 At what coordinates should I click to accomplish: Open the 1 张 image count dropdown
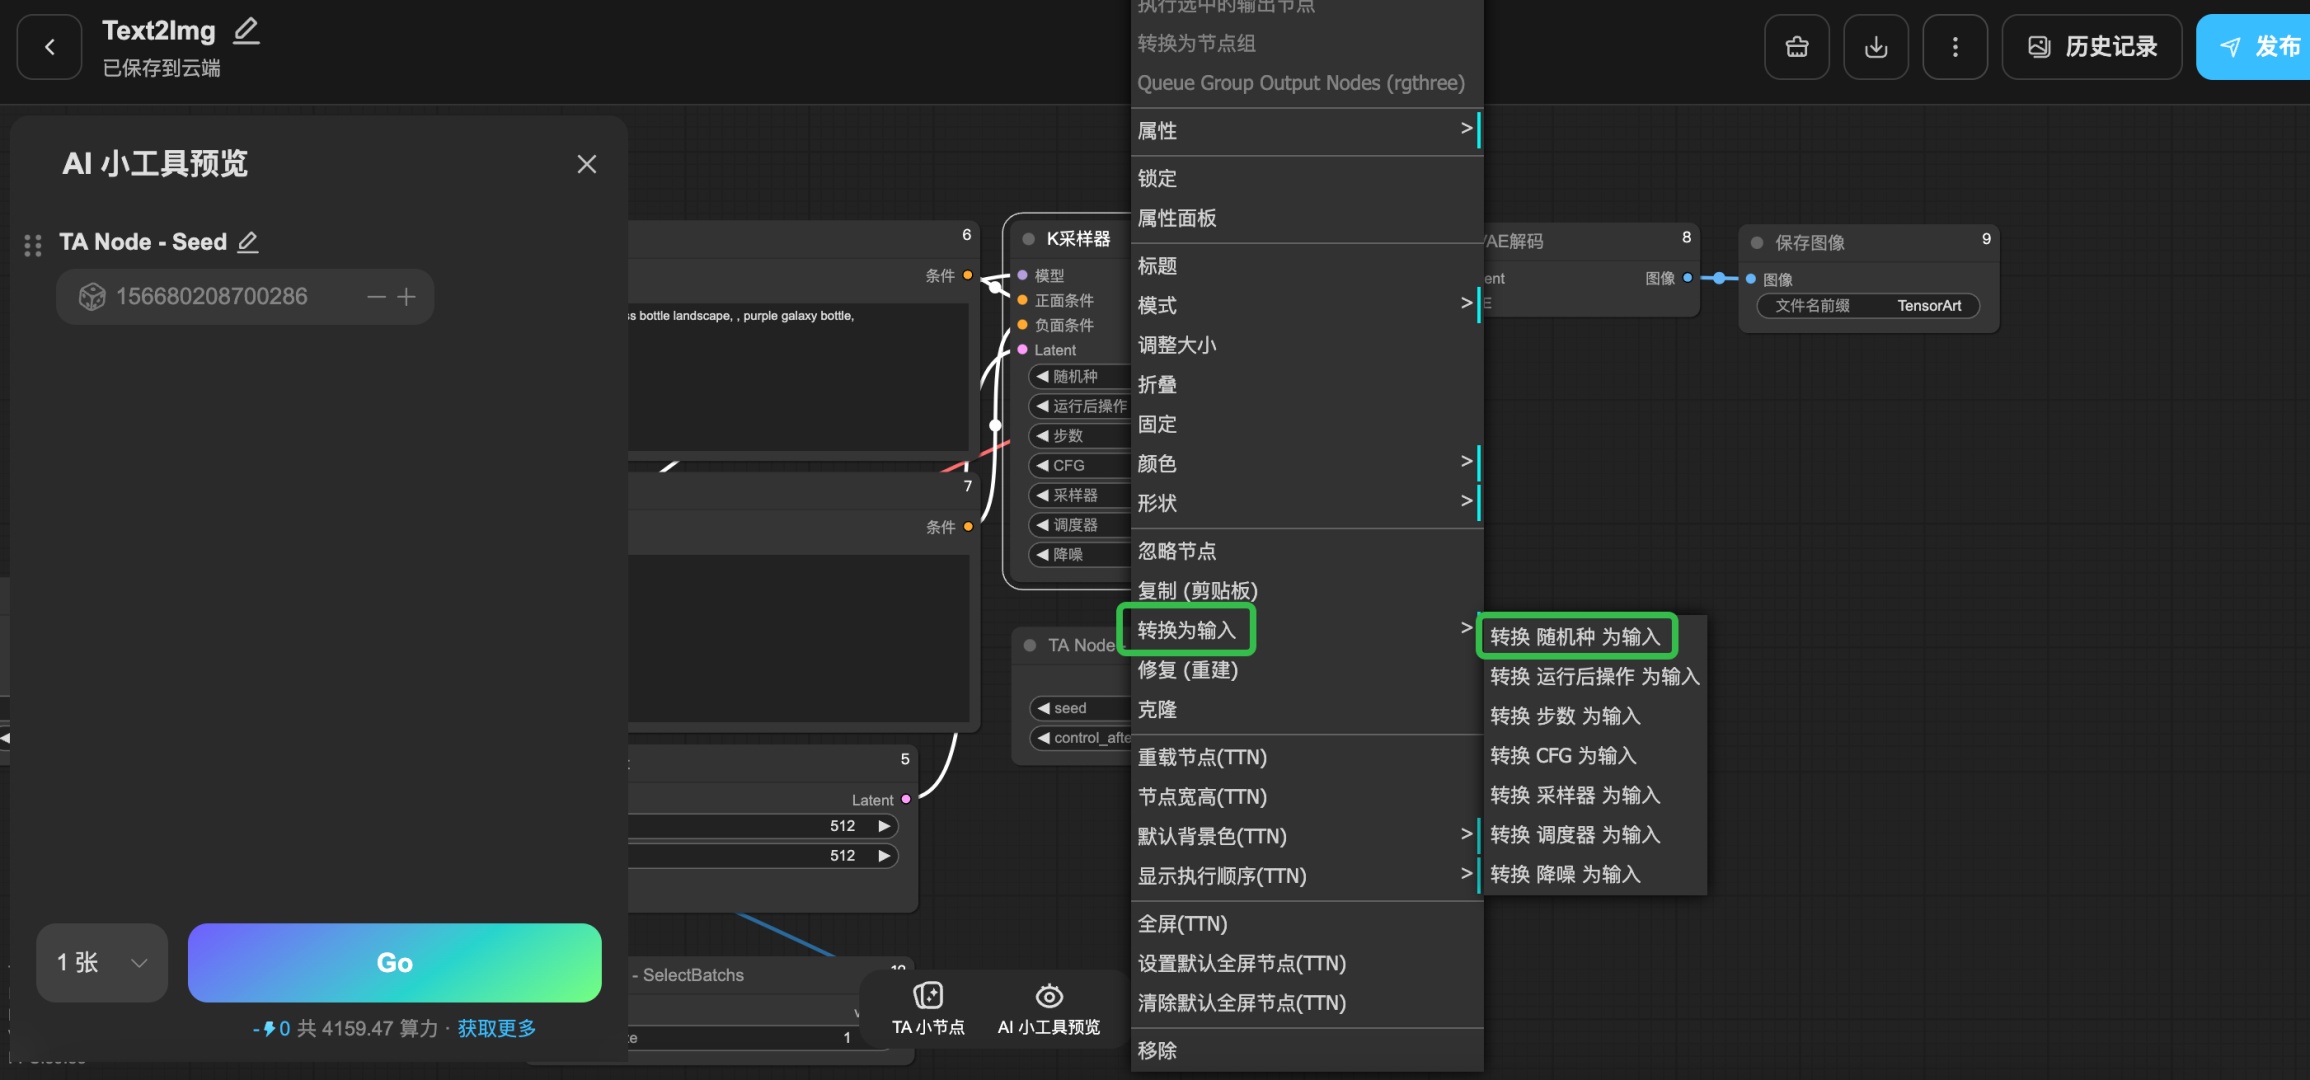(x=102, y=963)
